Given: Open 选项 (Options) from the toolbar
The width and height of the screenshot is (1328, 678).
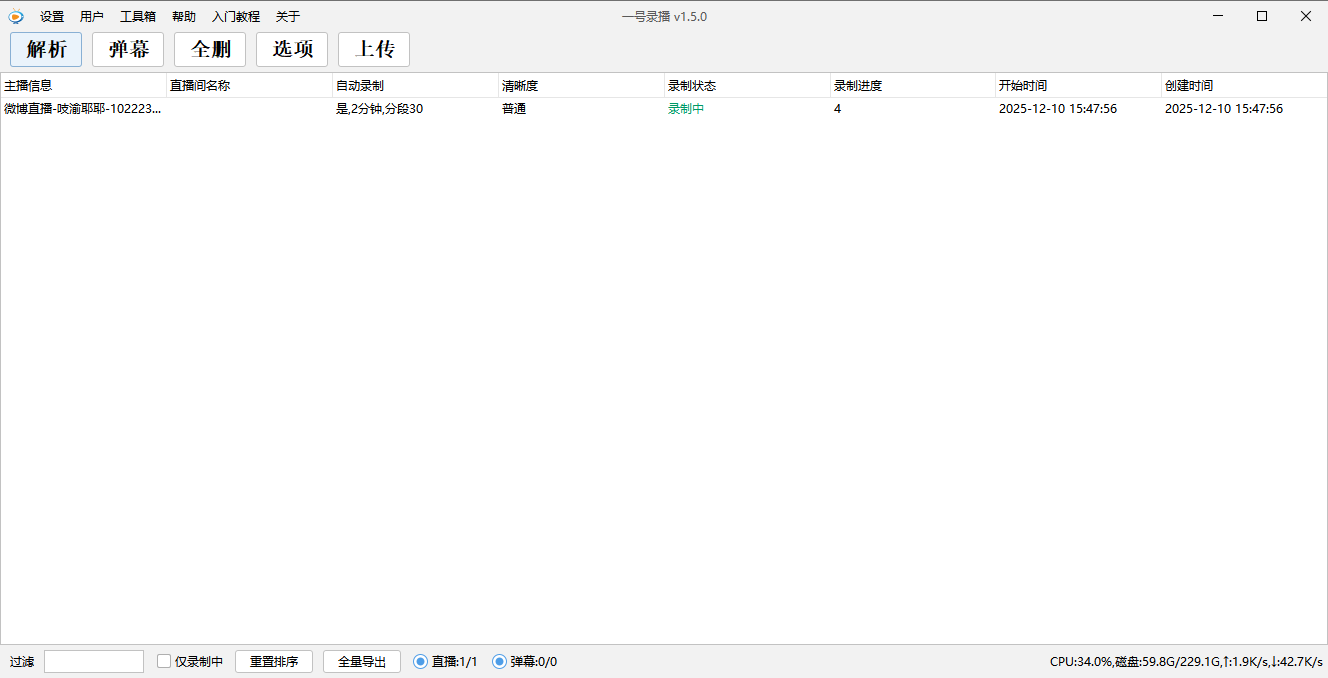Looking at the screenshot, I should click(292, 49).
